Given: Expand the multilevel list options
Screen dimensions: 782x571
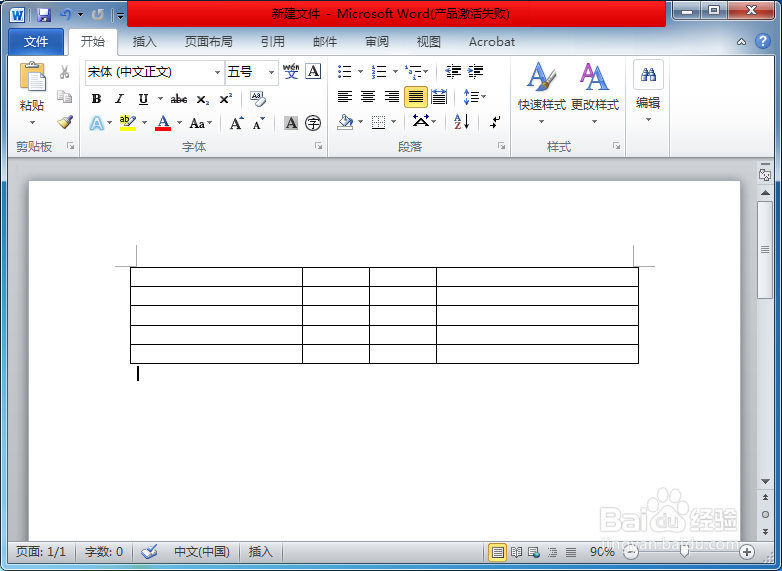Looking at the screenshot, I should [x=425, y=72].
